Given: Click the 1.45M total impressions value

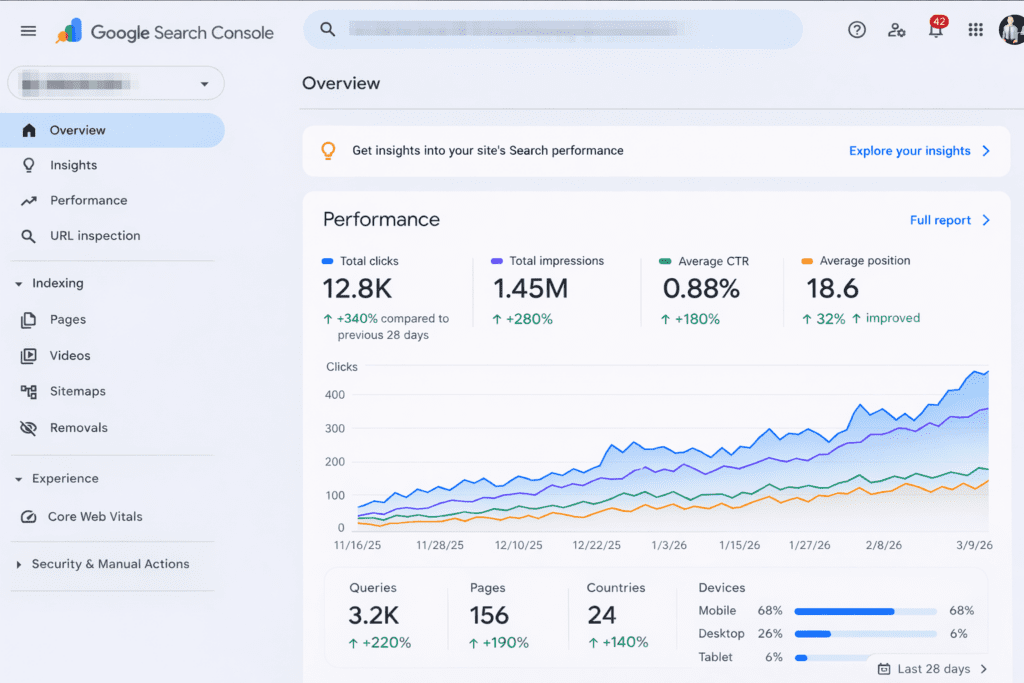Looking at the screenshot, I should (530, 289).
